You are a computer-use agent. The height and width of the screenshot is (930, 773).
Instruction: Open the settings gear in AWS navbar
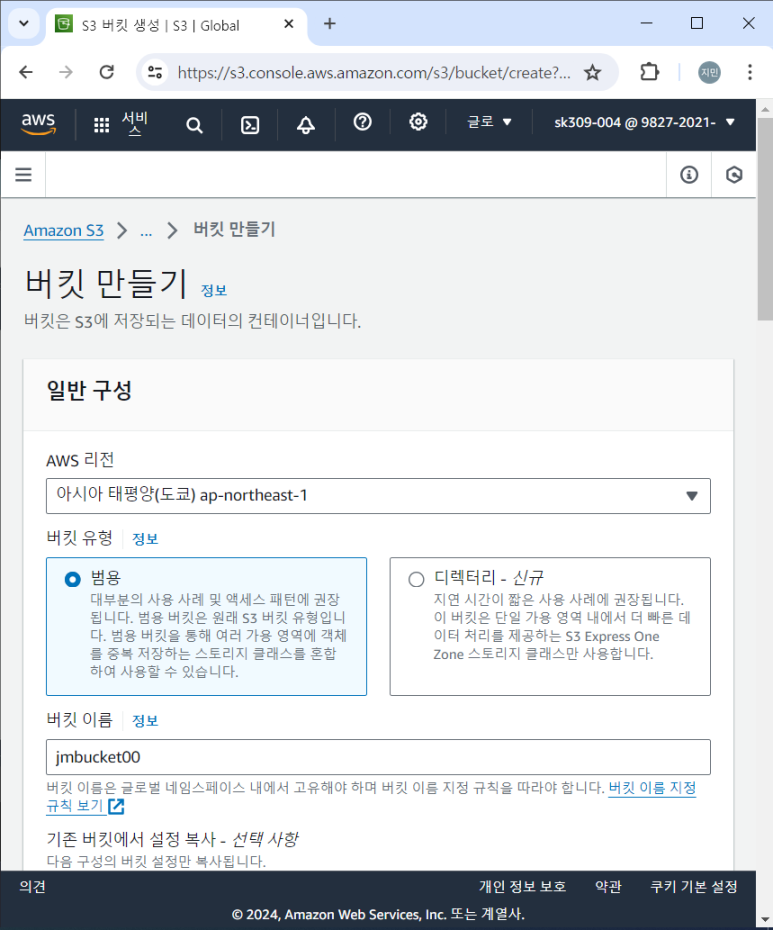click(x=418, y=122)
